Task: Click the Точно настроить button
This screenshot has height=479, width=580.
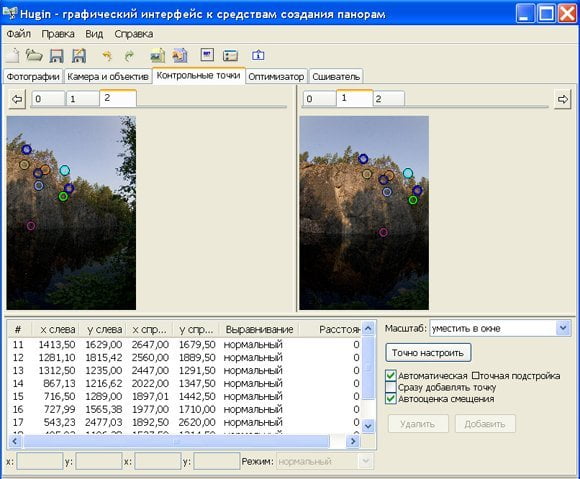Action: tap(428, 352)
